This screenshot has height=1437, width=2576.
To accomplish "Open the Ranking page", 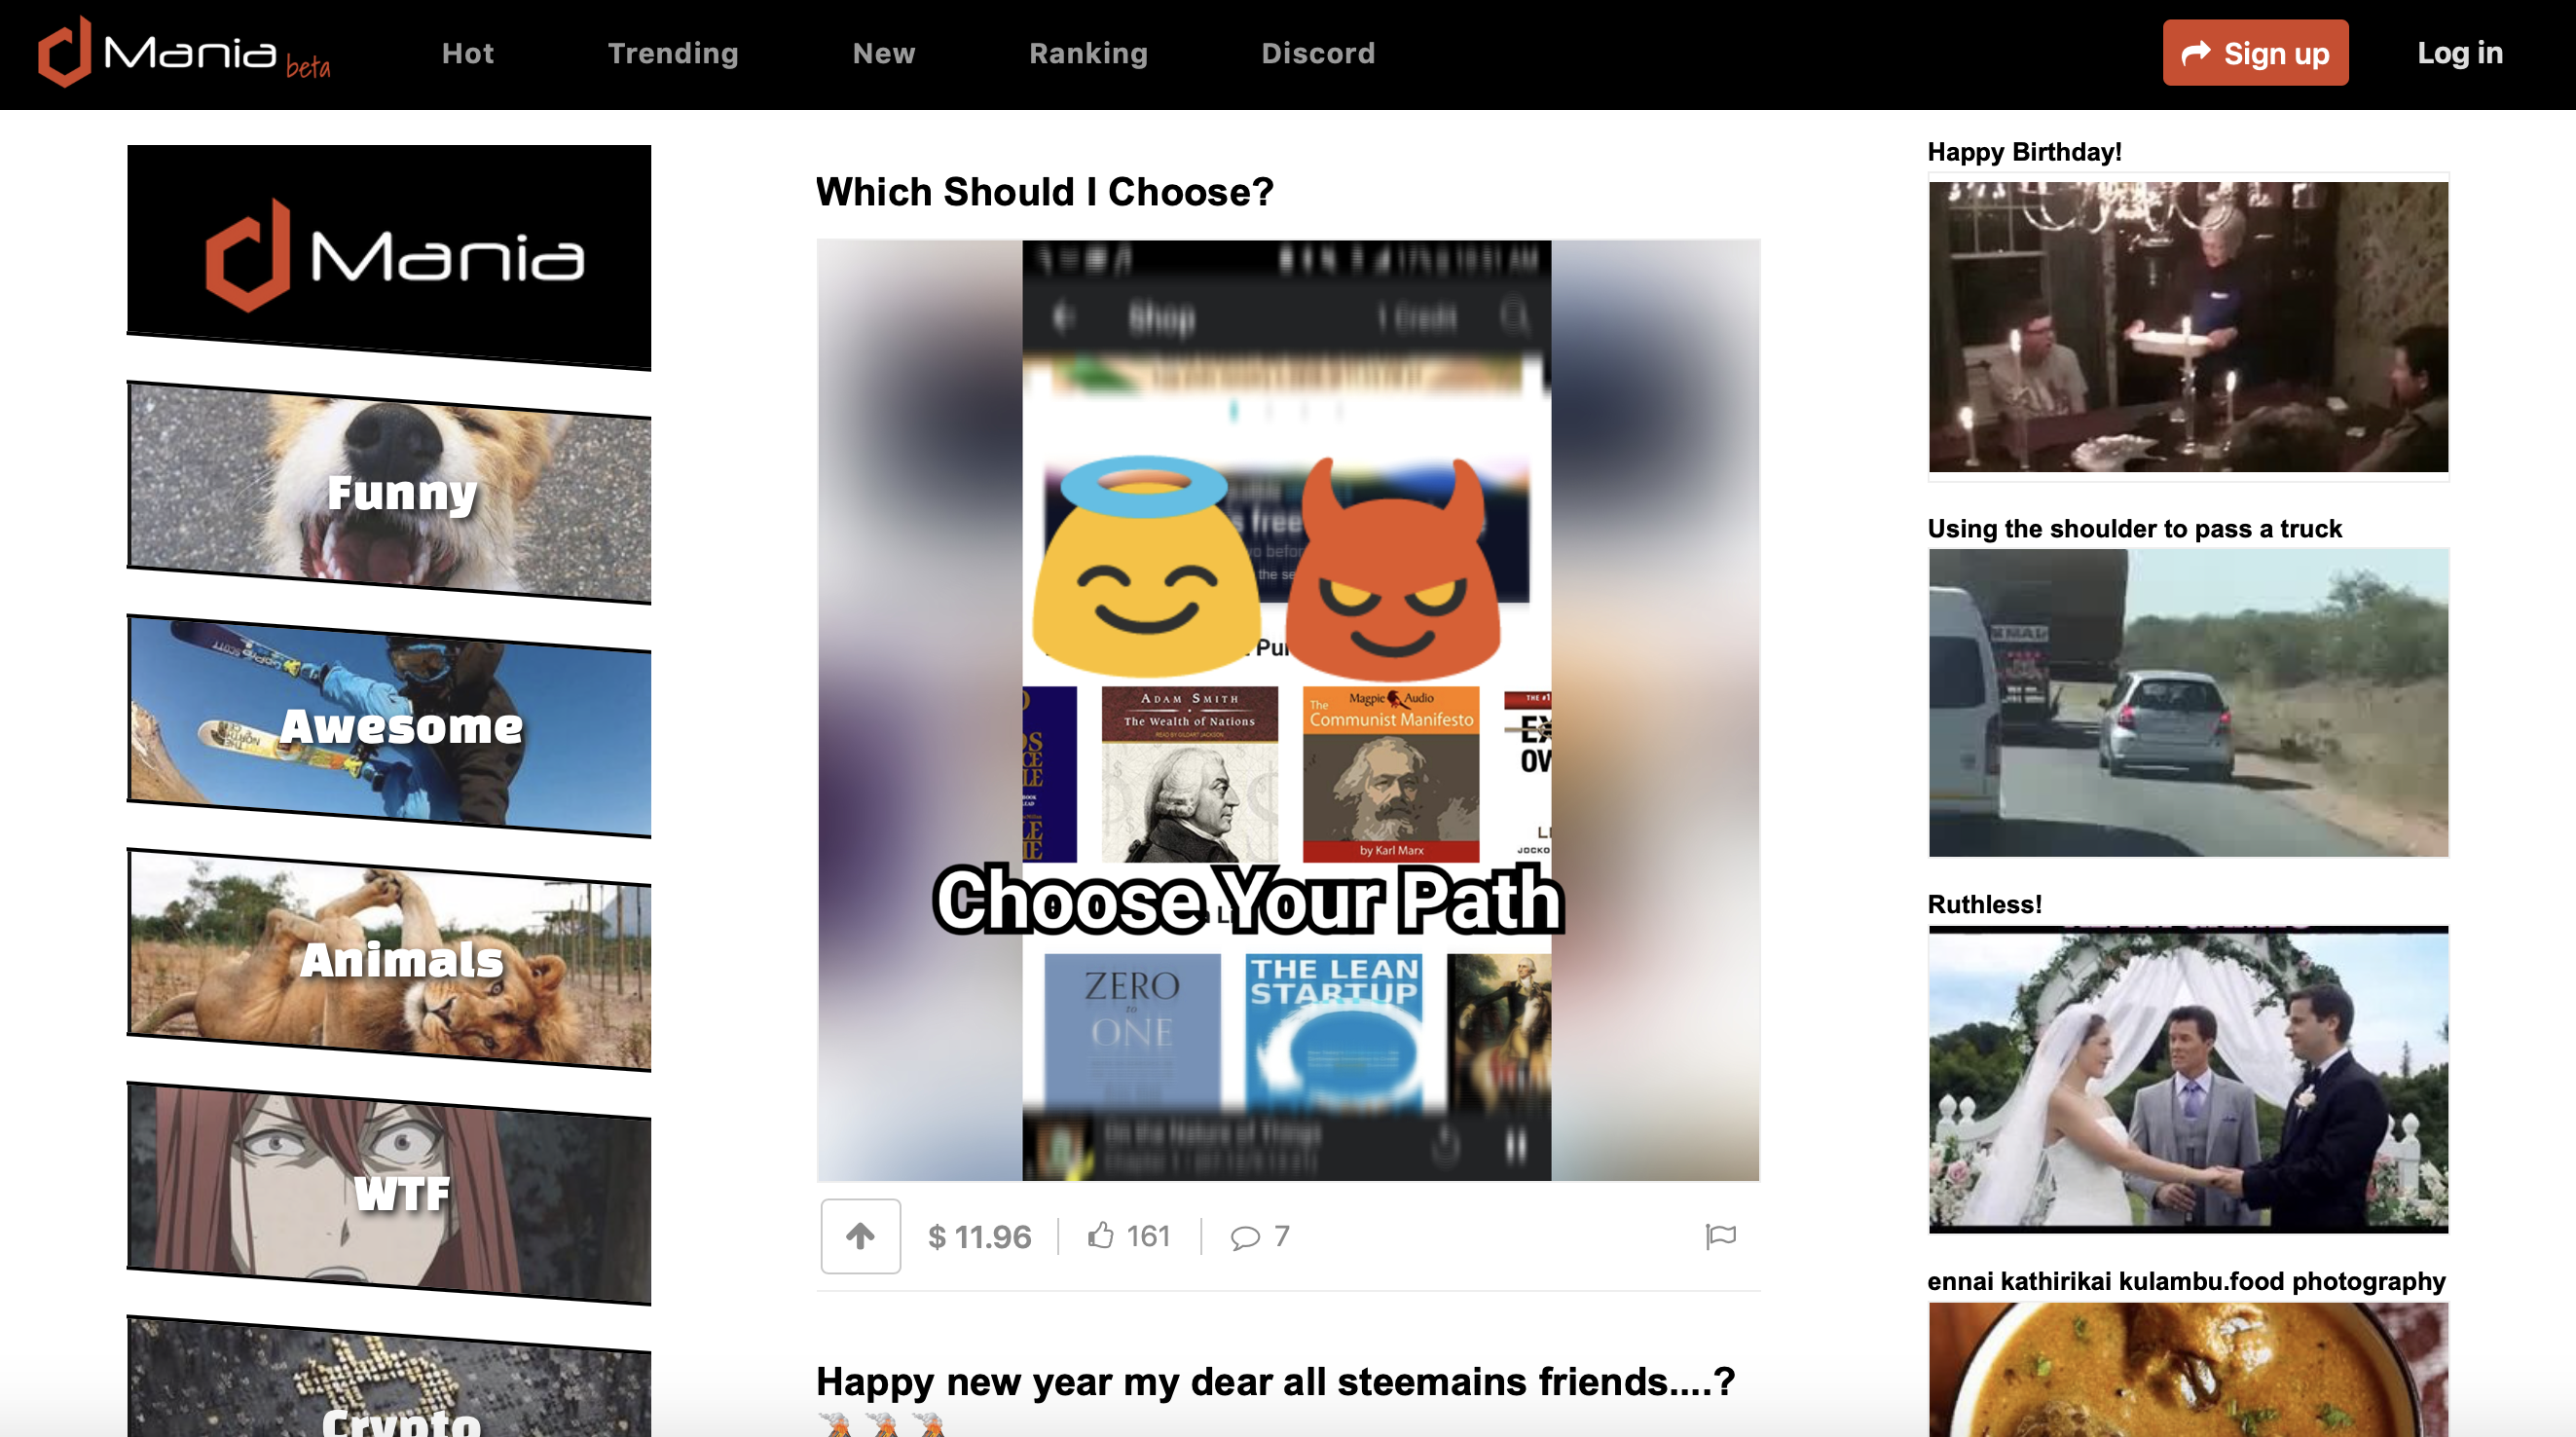I will tap(1088, 53).
